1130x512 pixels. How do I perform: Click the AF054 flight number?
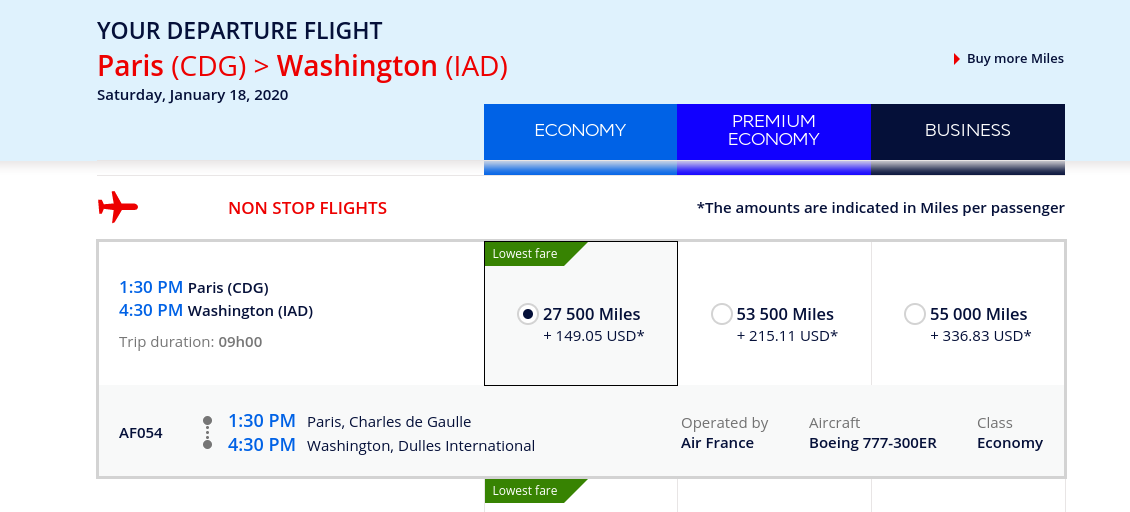[141, 433]
